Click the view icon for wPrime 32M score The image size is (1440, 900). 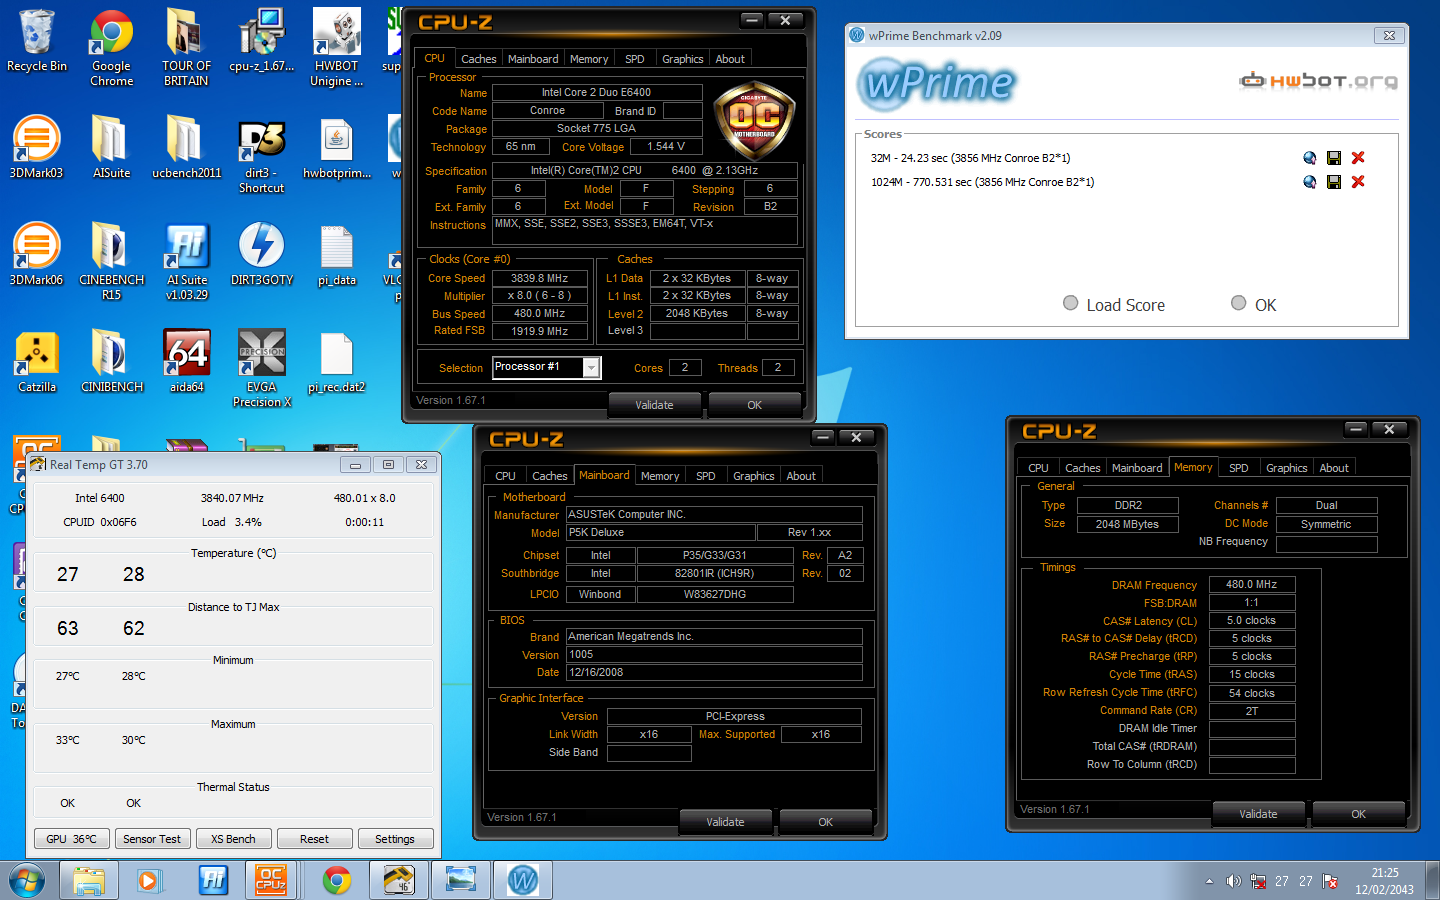pyautogui.click(x=1309, y=158)
